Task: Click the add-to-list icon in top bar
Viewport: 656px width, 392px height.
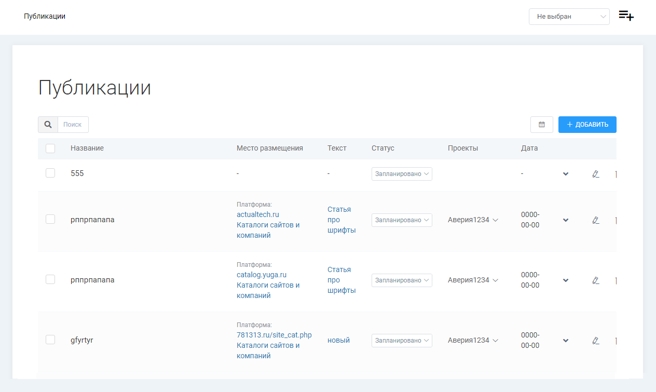Action: 626,16
